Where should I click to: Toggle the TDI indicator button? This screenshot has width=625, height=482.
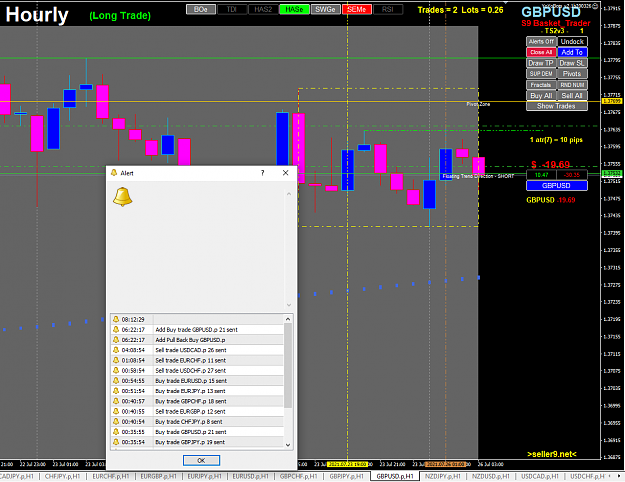coord(232,9)
